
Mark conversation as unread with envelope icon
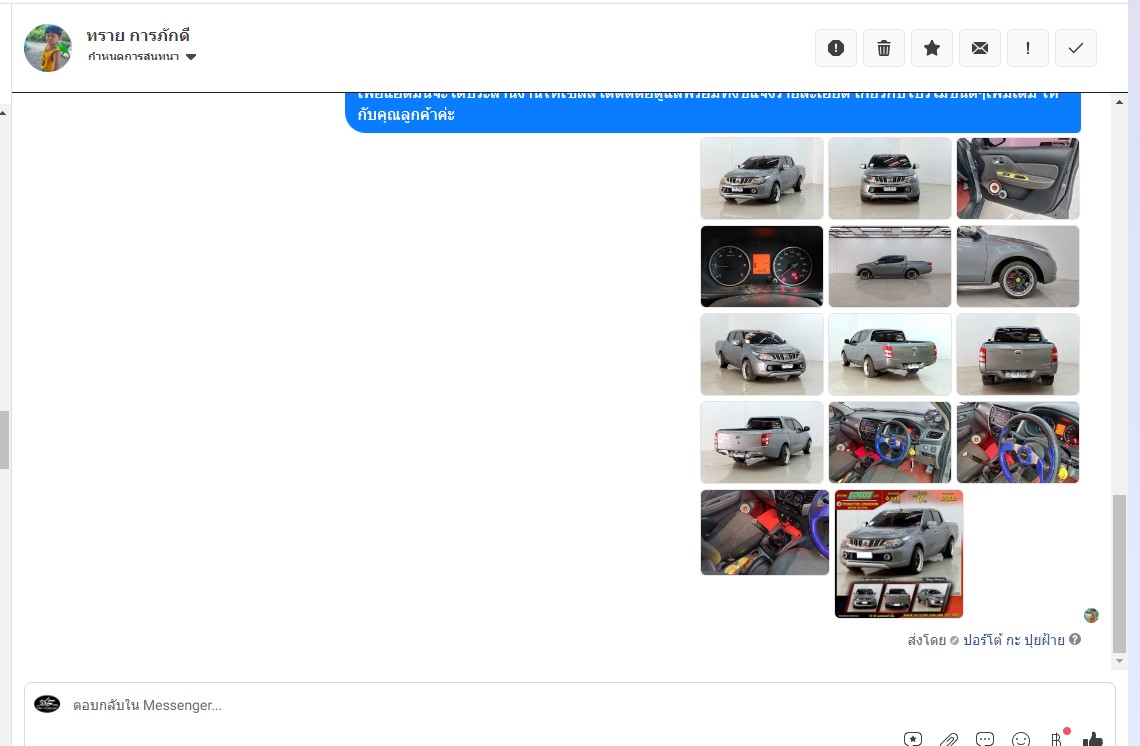tap(980, 48)
